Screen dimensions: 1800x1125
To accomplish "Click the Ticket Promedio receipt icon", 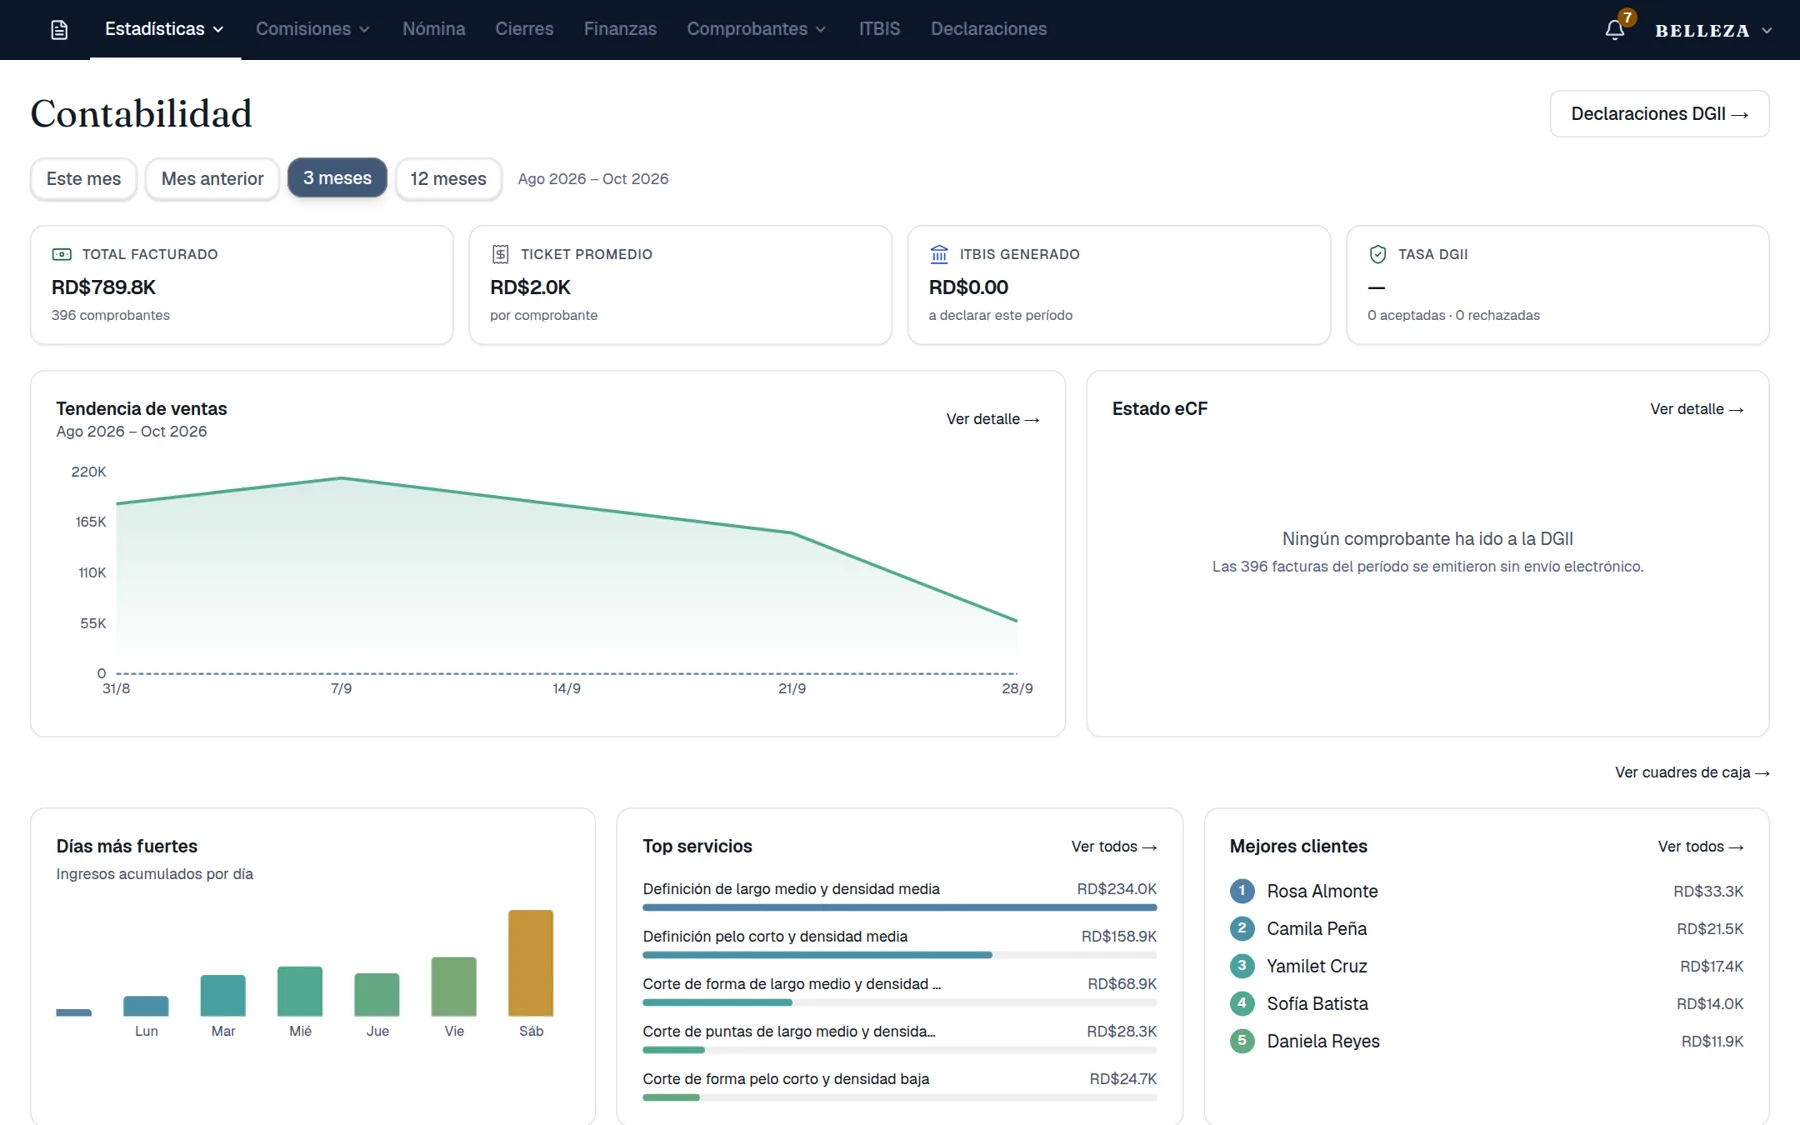I will tap(500, 254).
